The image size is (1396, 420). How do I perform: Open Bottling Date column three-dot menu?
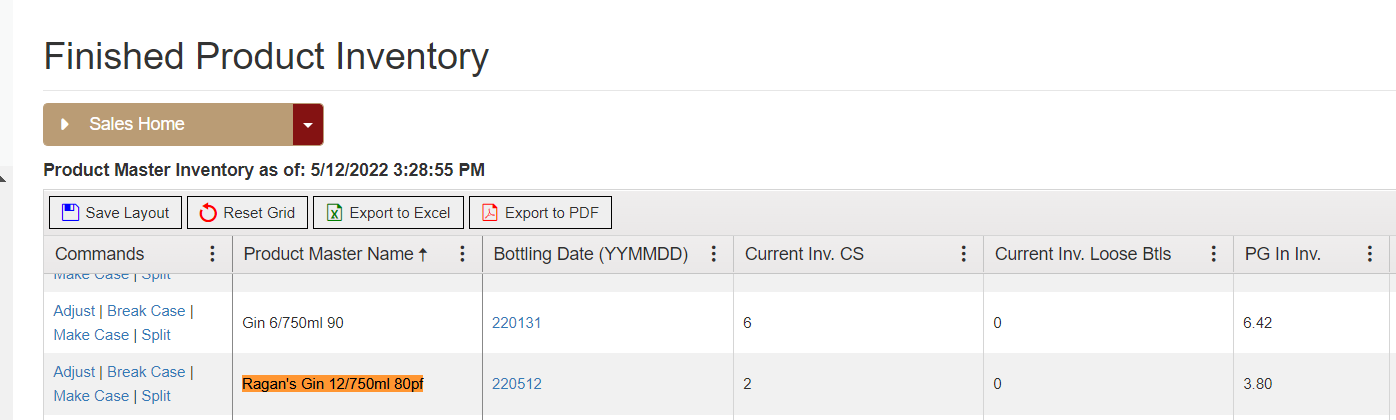(713, 254)
